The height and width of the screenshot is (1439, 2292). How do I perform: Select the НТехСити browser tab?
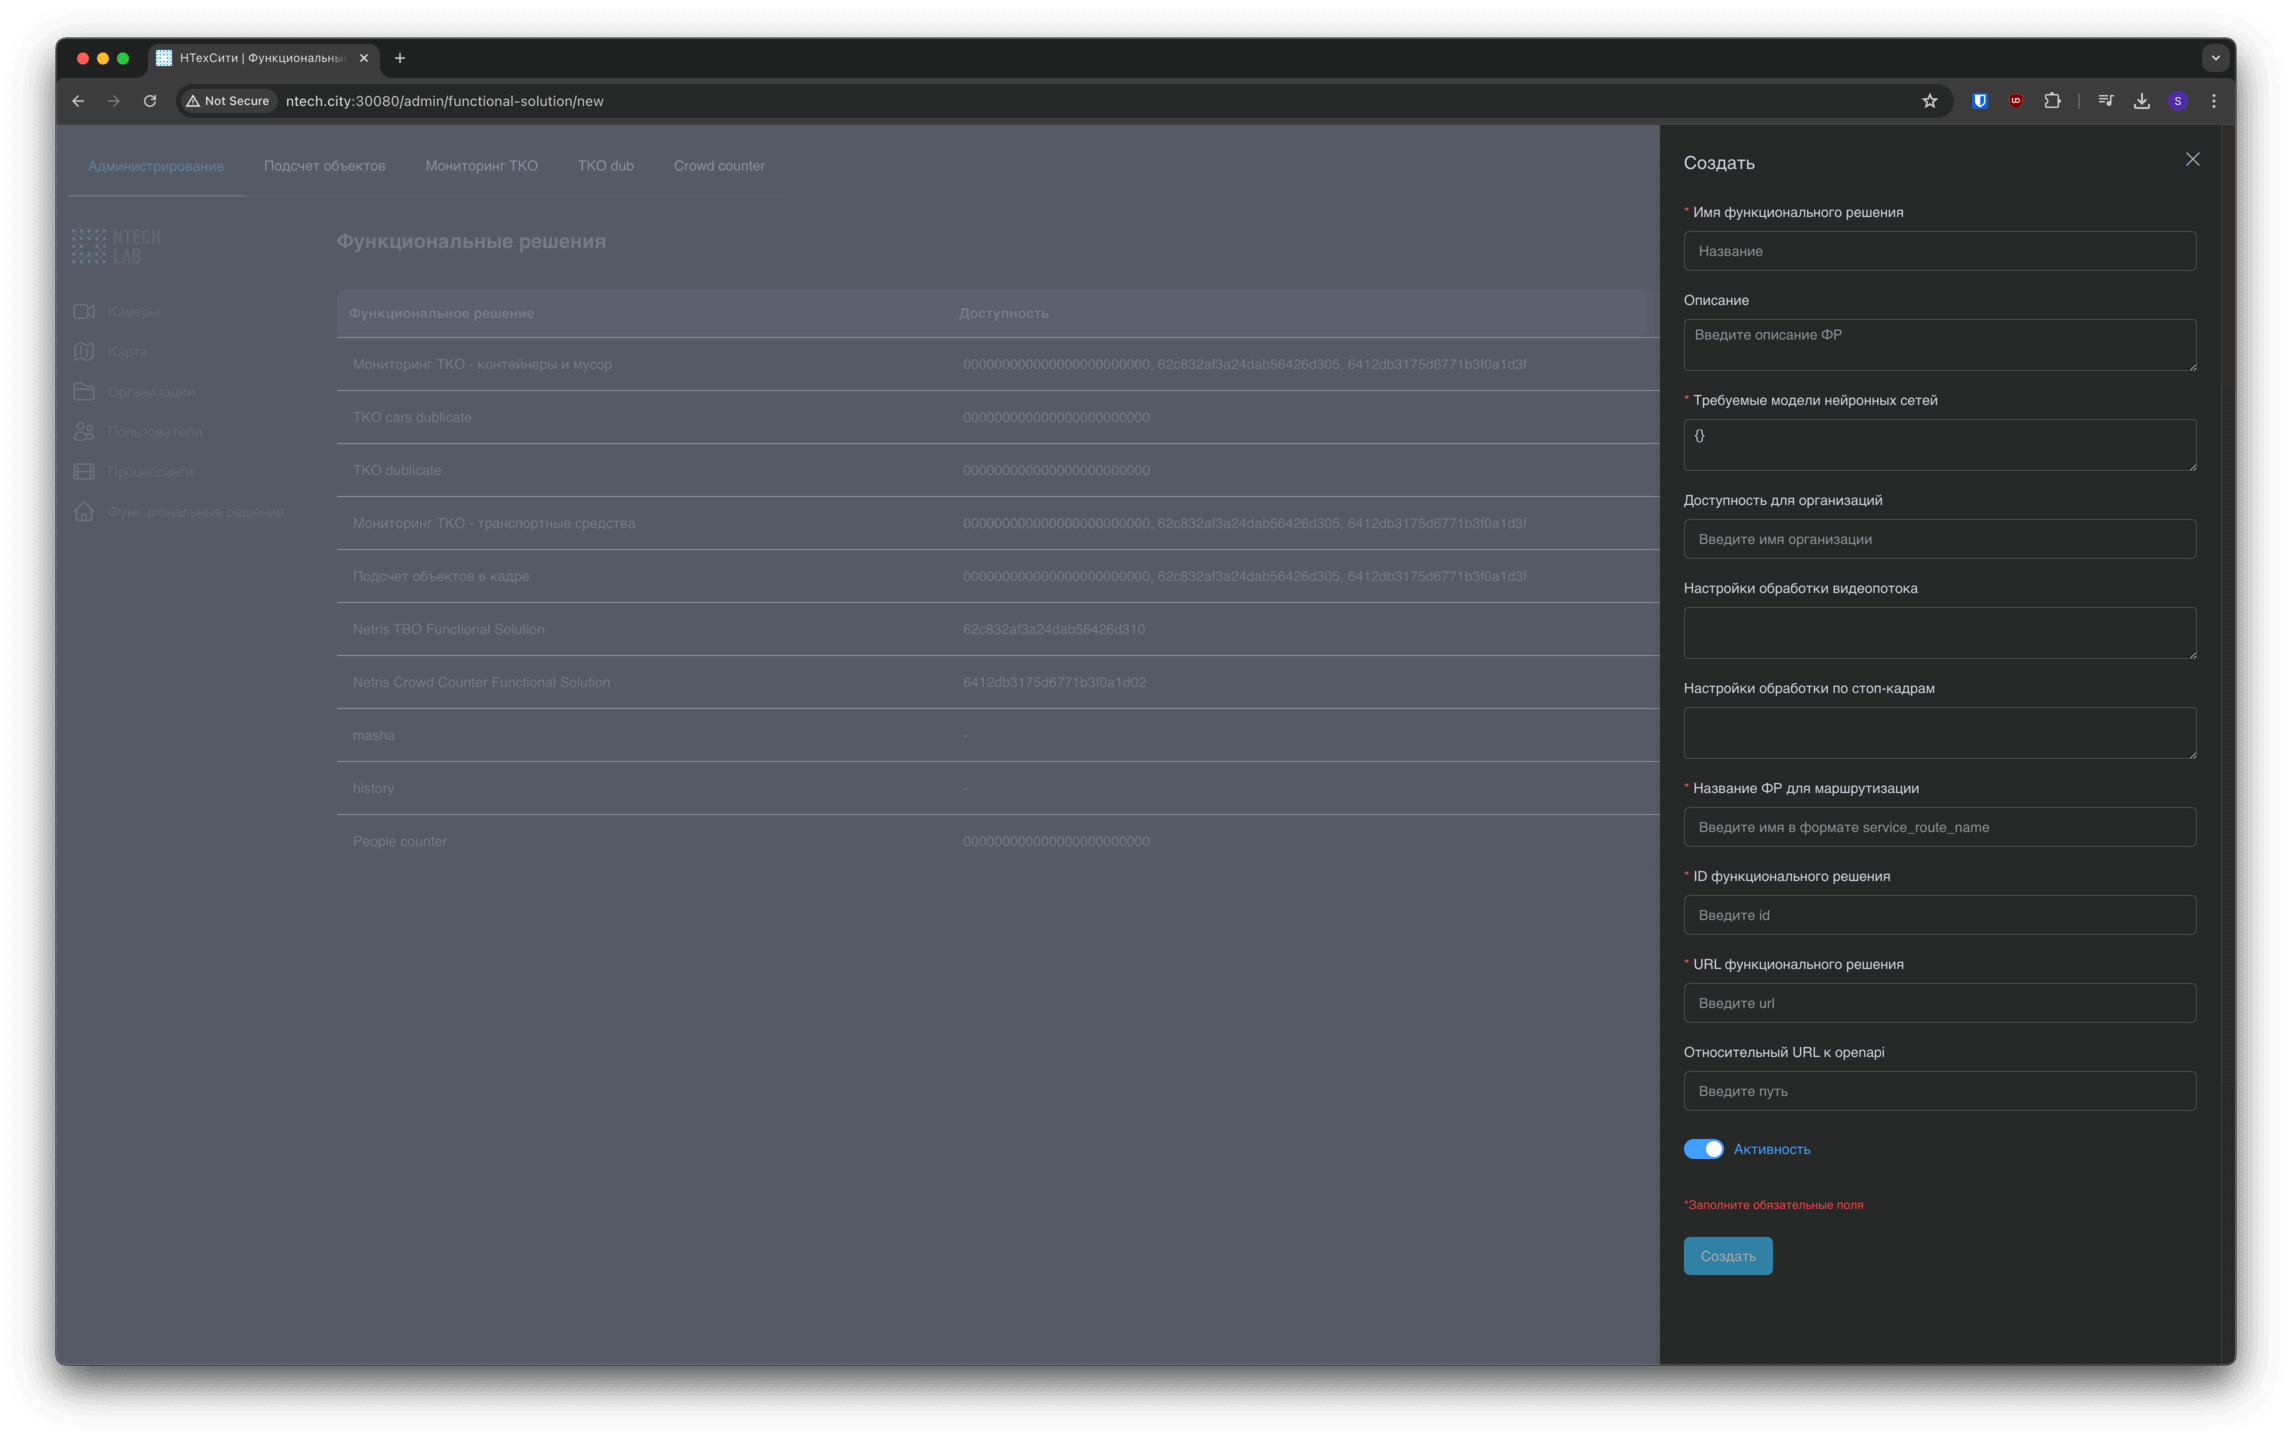click(x=260, y=58)
